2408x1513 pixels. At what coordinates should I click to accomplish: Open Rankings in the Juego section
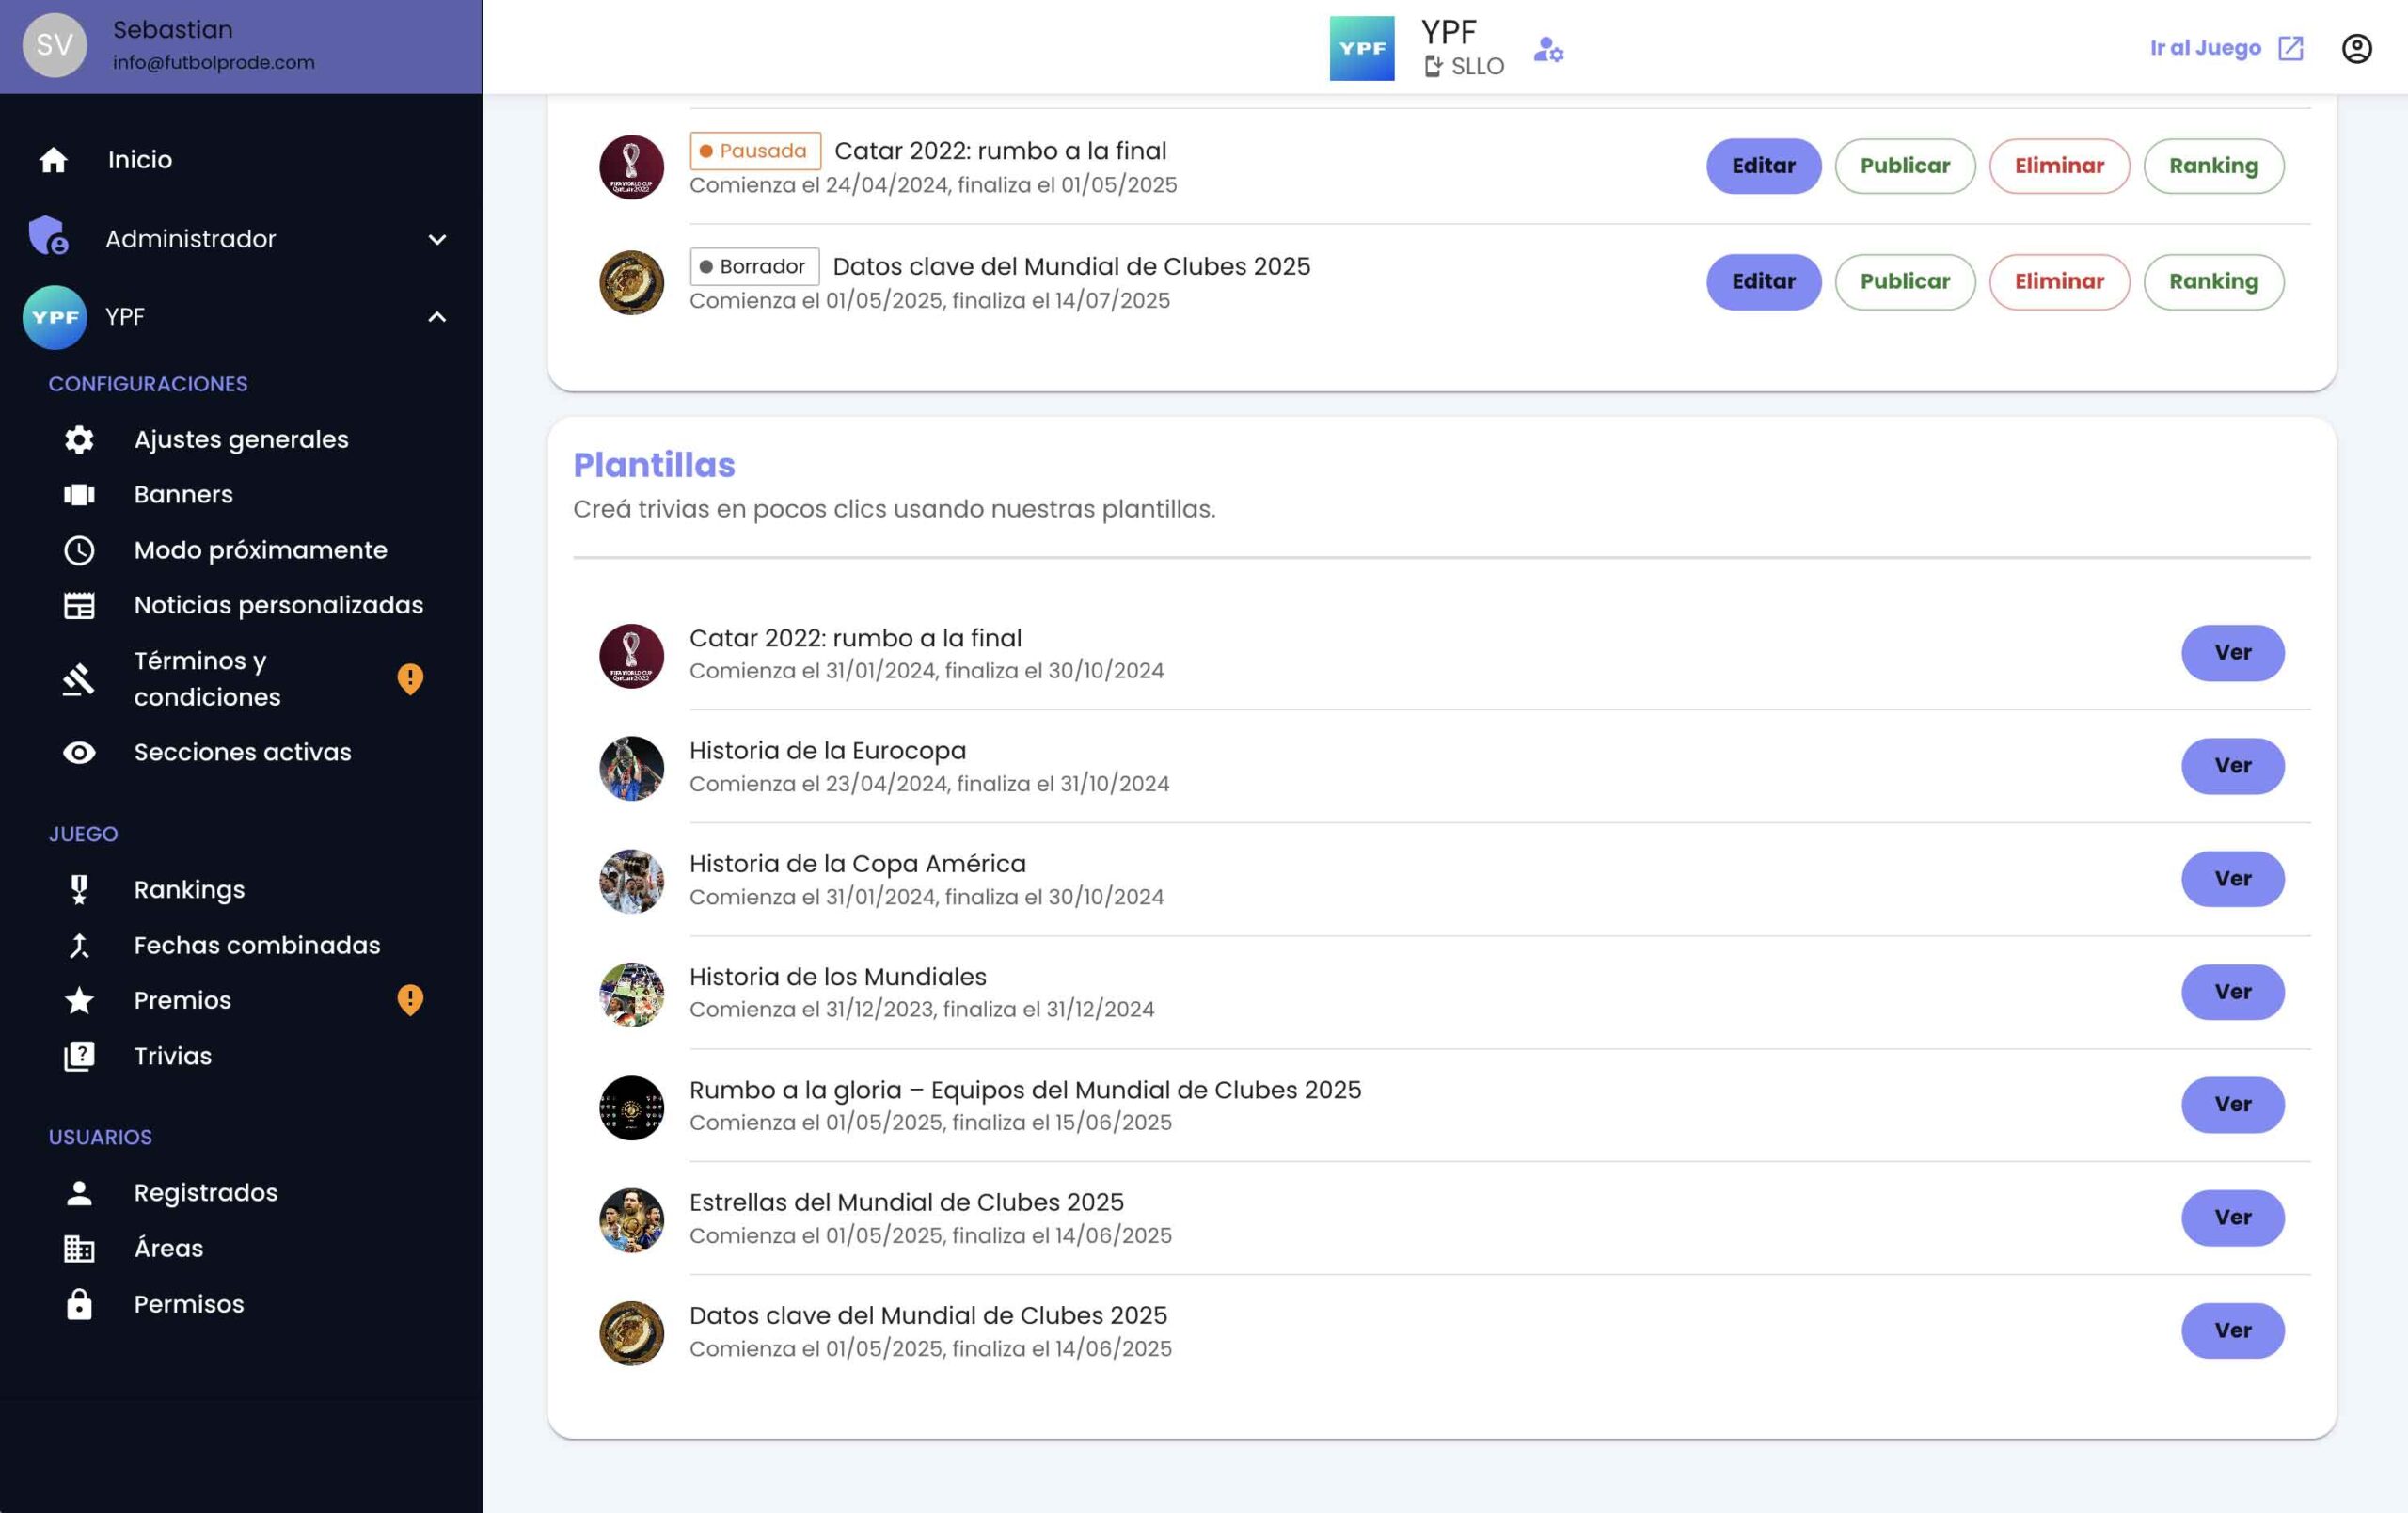[189, 890]
